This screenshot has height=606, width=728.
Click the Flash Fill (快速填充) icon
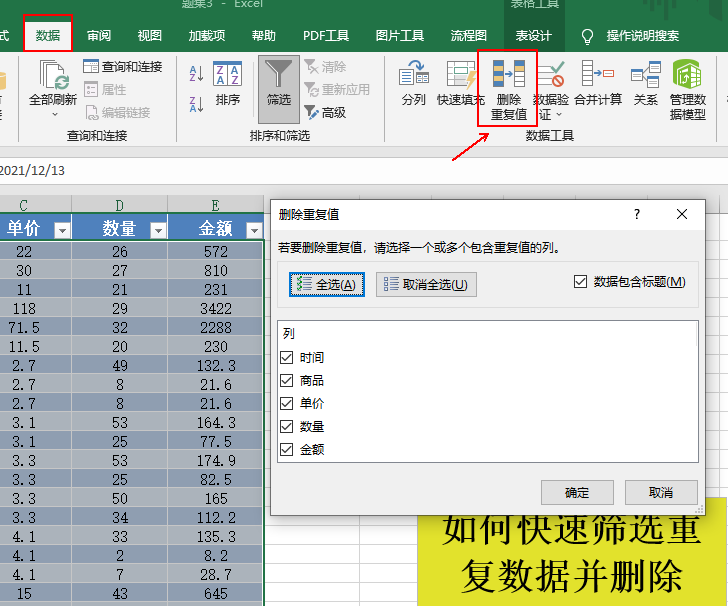[x=461, y=73]
